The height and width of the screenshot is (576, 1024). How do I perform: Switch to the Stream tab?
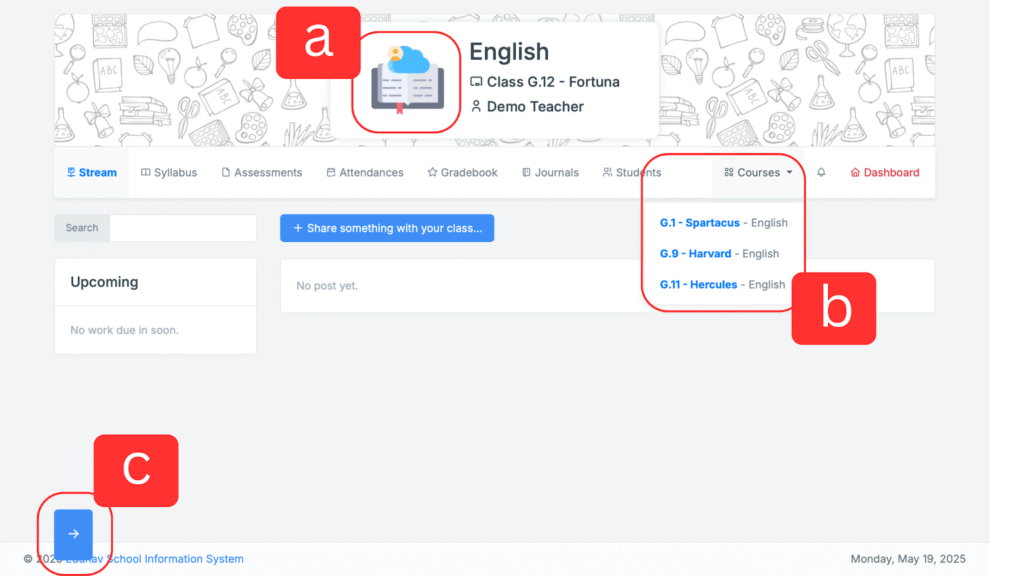[x=91, y=172]
